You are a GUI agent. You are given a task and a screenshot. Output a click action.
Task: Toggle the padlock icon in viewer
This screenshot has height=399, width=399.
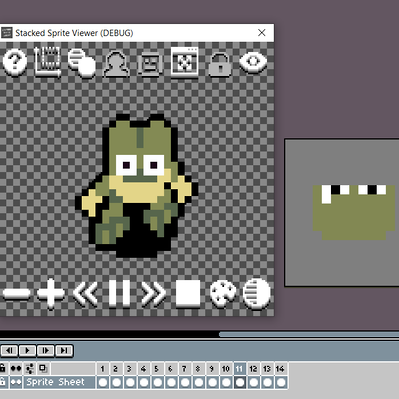point(220,65)
